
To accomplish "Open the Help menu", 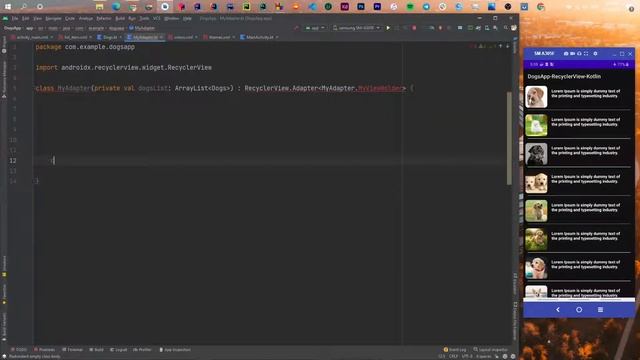I will (187, 18).
